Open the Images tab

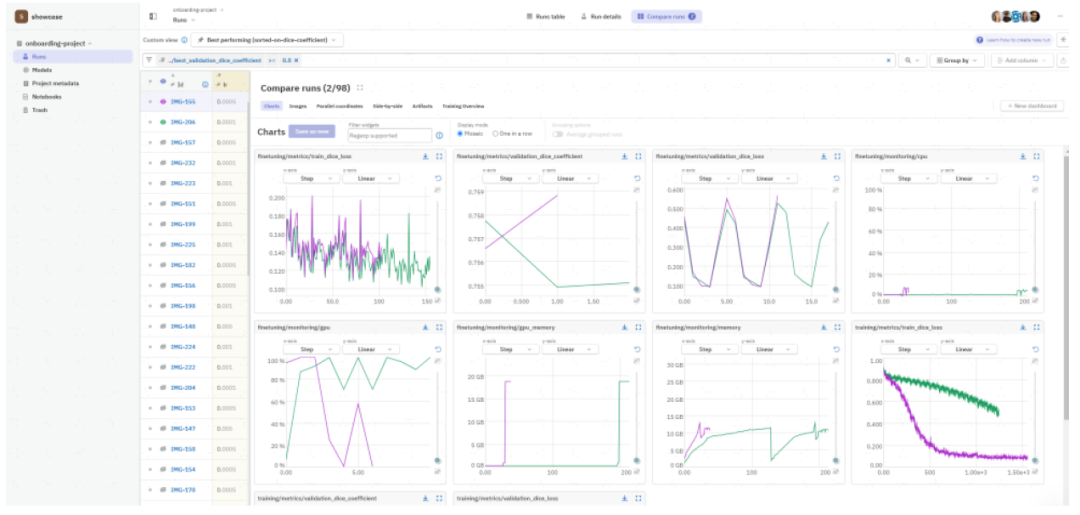tap(298, 107)
